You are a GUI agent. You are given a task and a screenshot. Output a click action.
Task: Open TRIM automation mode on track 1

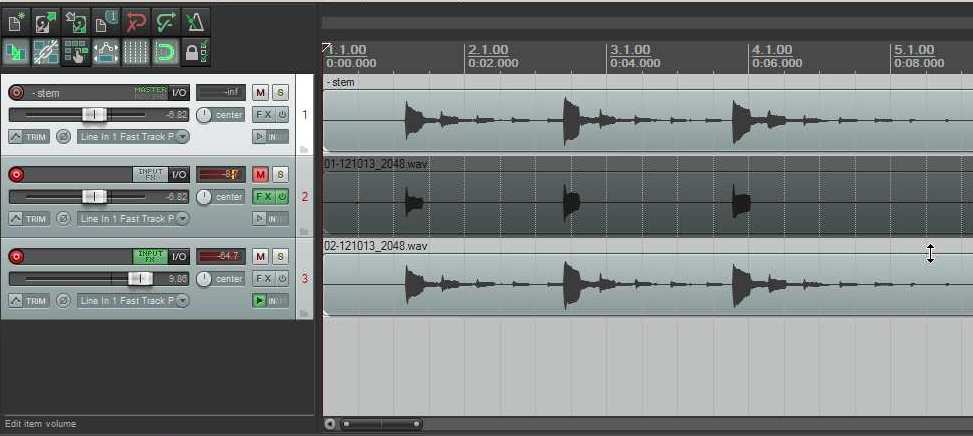point(29,136)
